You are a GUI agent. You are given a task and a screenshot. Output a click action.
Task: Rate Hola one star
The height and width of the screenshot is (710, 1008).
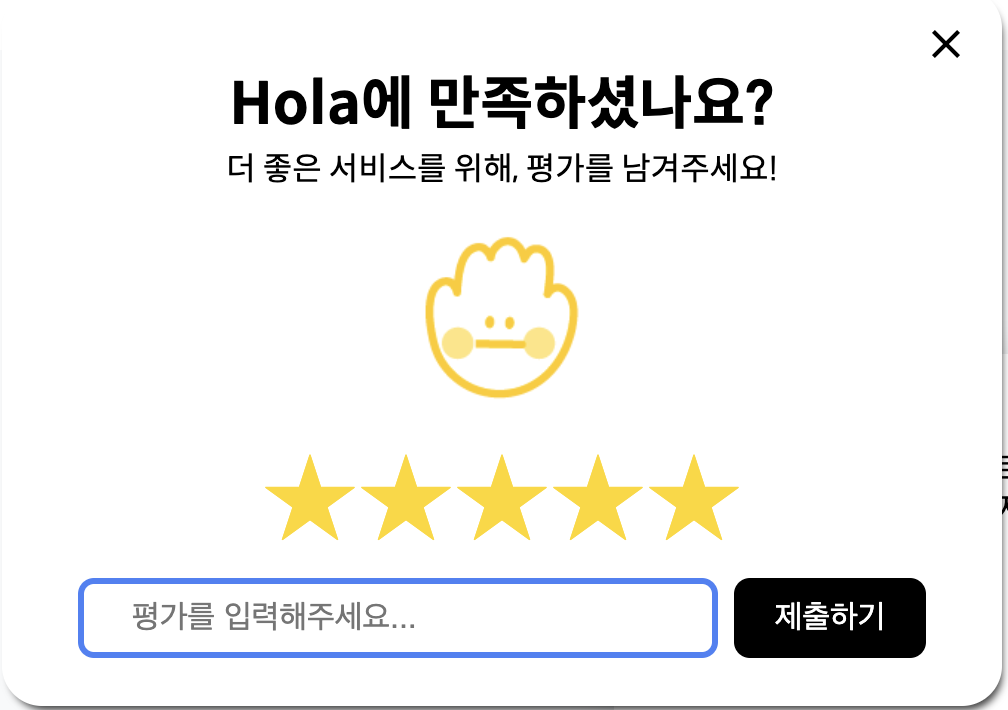coord(310,497)
